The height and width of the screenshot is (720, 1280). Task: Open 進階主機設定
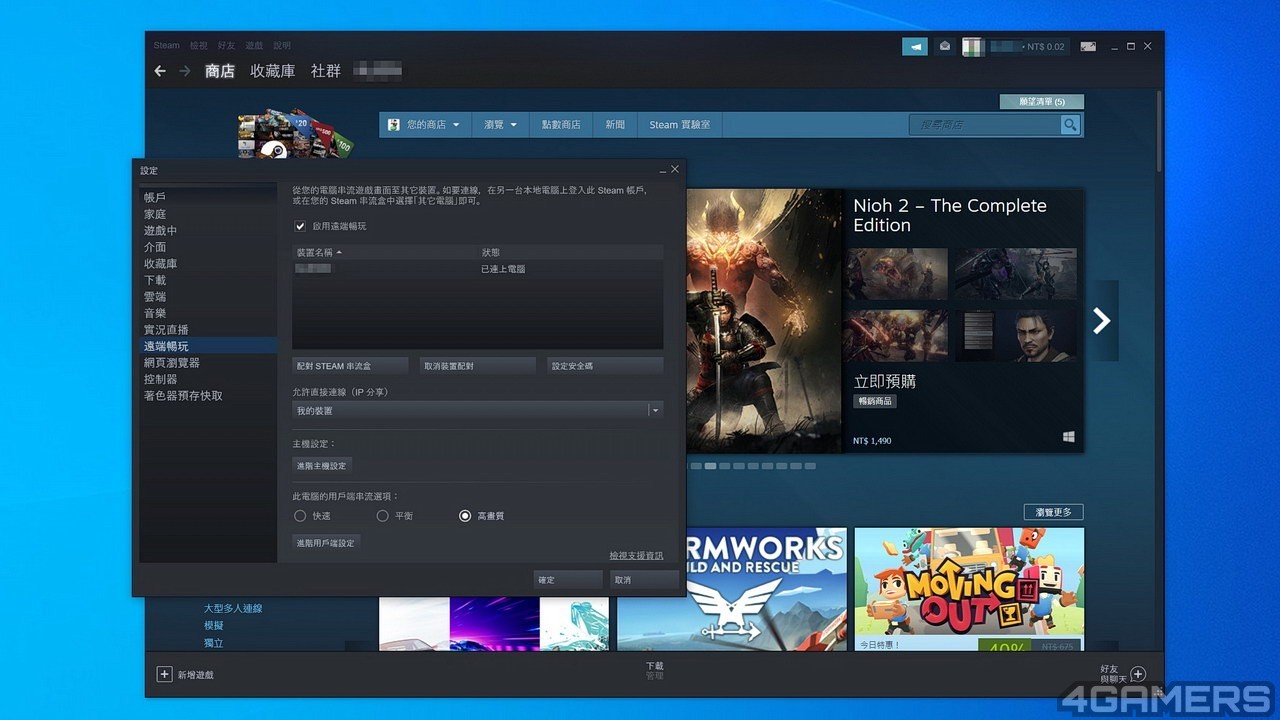point(322,466)
